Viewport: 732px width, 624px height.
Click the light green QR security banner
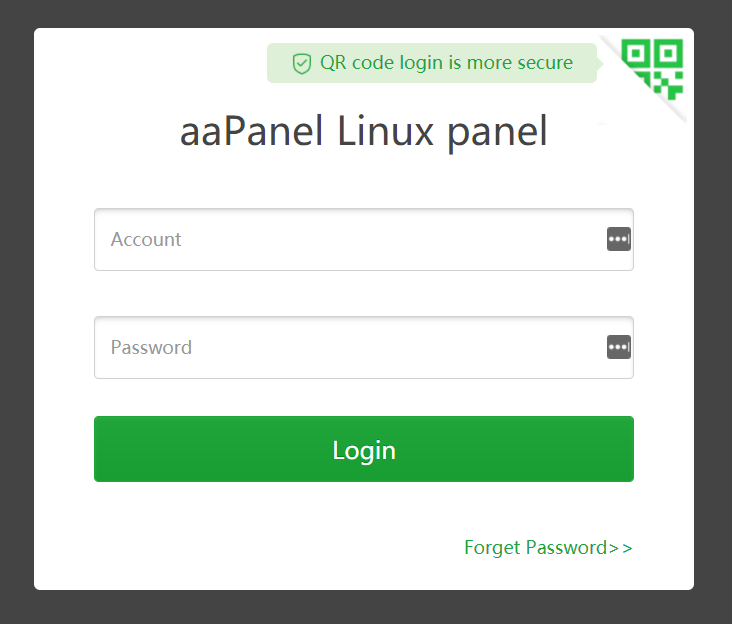point(432,63)
